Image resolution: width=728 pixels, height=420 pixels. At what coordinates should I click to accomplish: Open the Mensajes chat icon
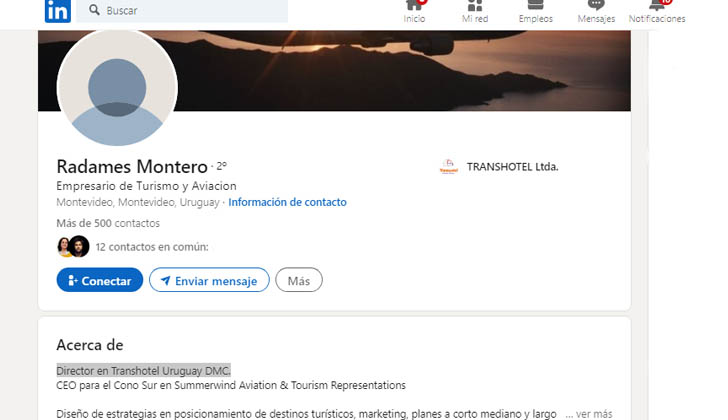tap(596, 5)
